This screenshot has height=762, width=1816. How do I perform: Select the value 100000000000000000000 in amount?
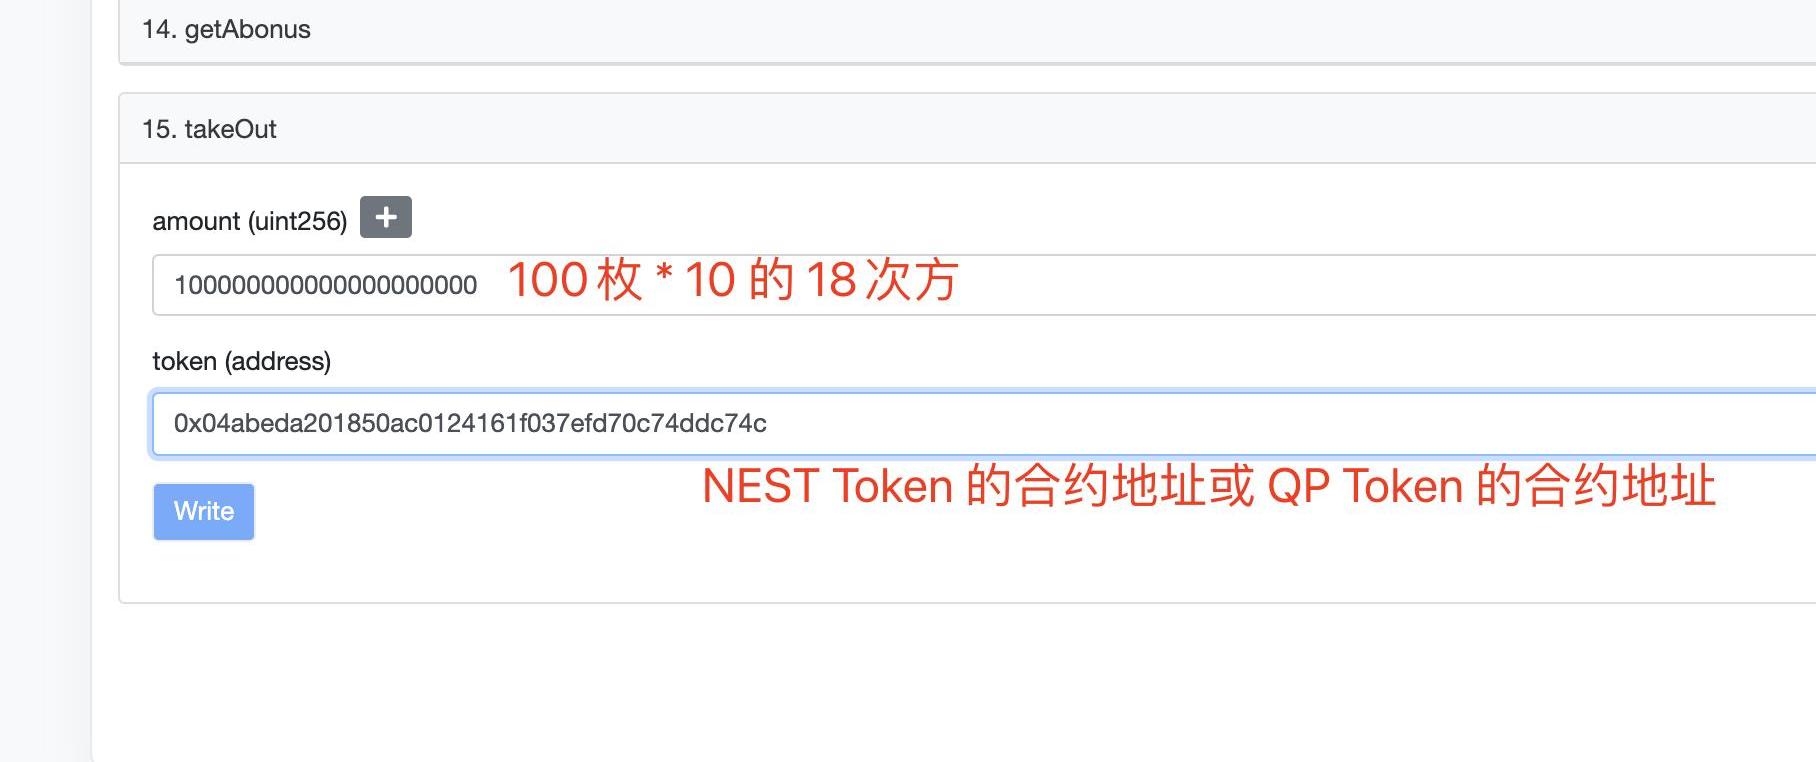(325, 286)
